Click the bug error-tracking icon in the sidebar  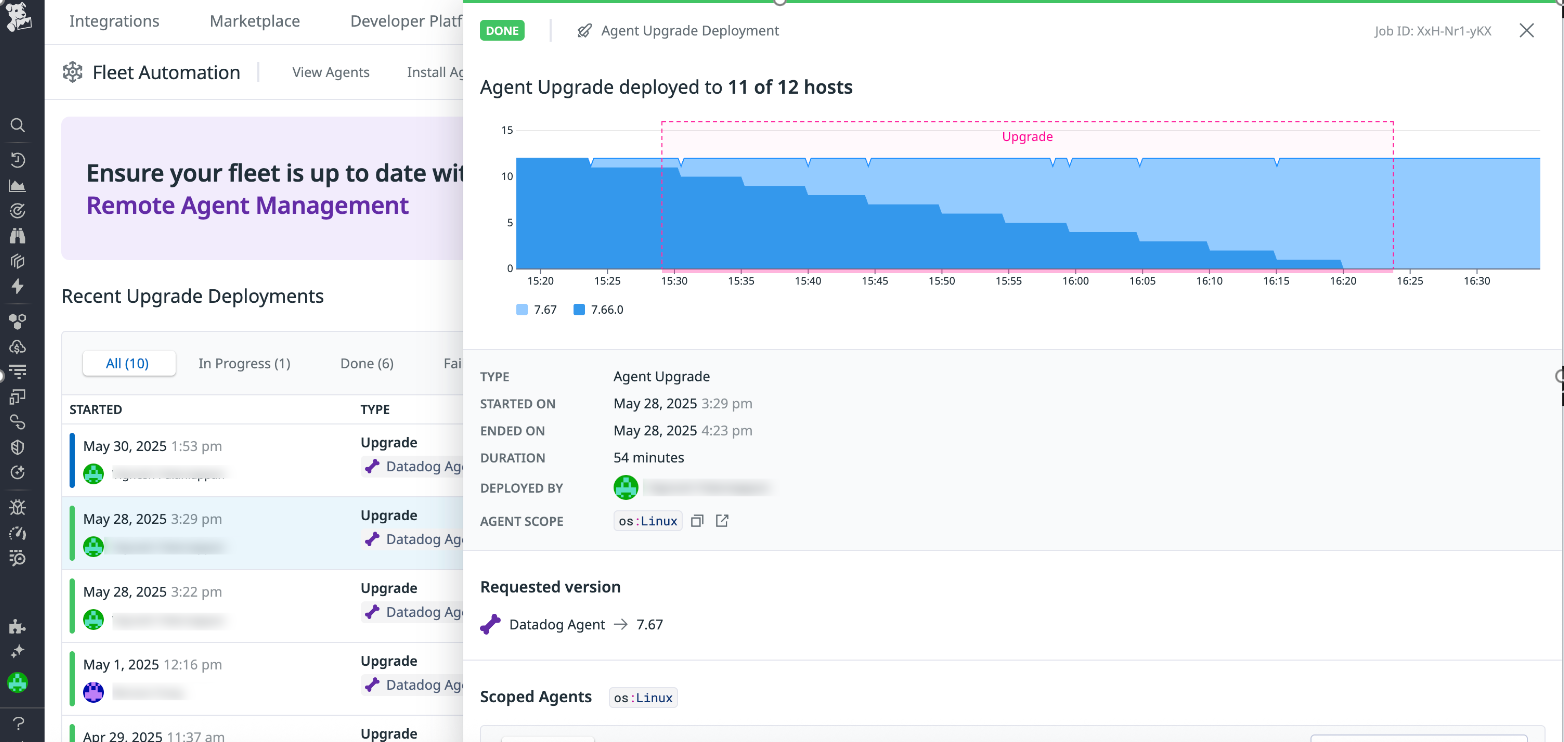pyautogui.click(x=17, y=507)
